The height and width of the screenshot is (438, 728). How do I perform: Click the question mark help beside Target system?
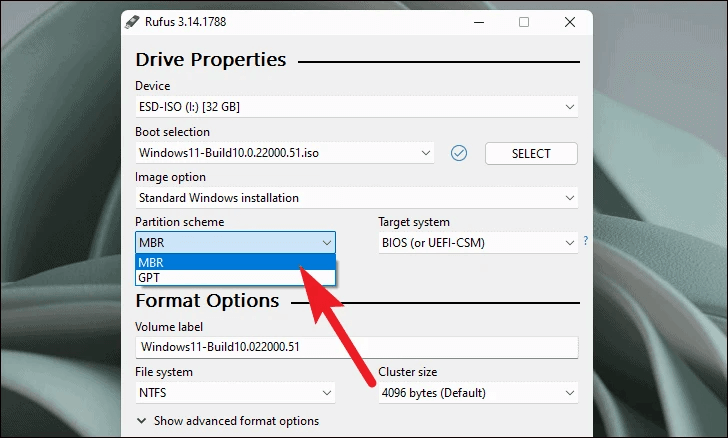point(585,242)
